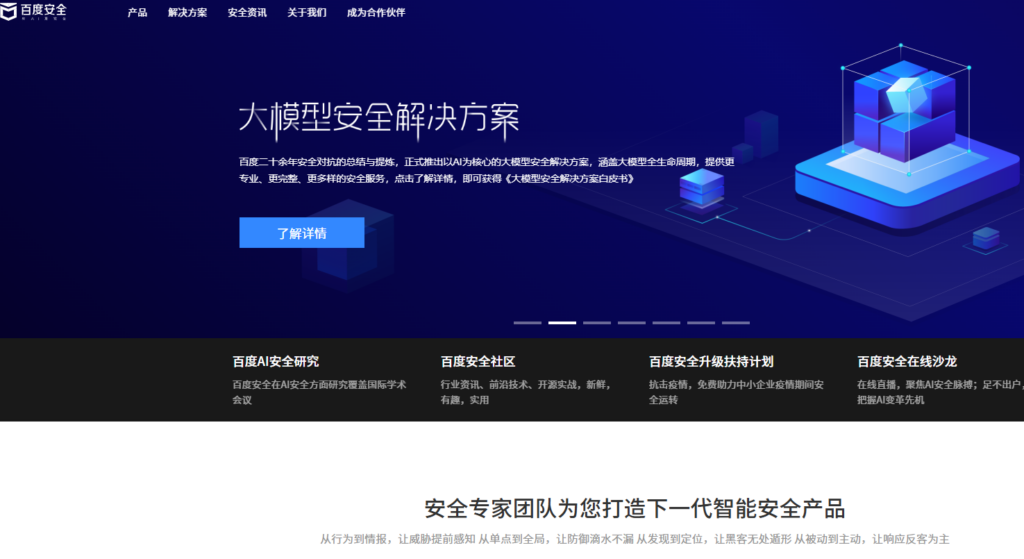Screen dimensions: 1024x559
Task: Click the 百度安全在线沙龙 heading
Action: tap(907, 362)
